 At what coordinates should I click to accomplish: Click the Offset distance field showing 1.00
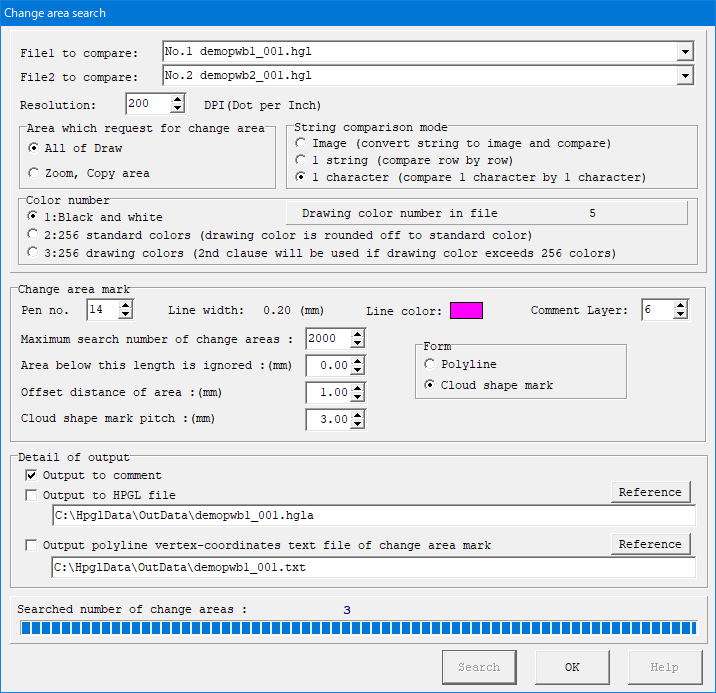pos(329,393)
